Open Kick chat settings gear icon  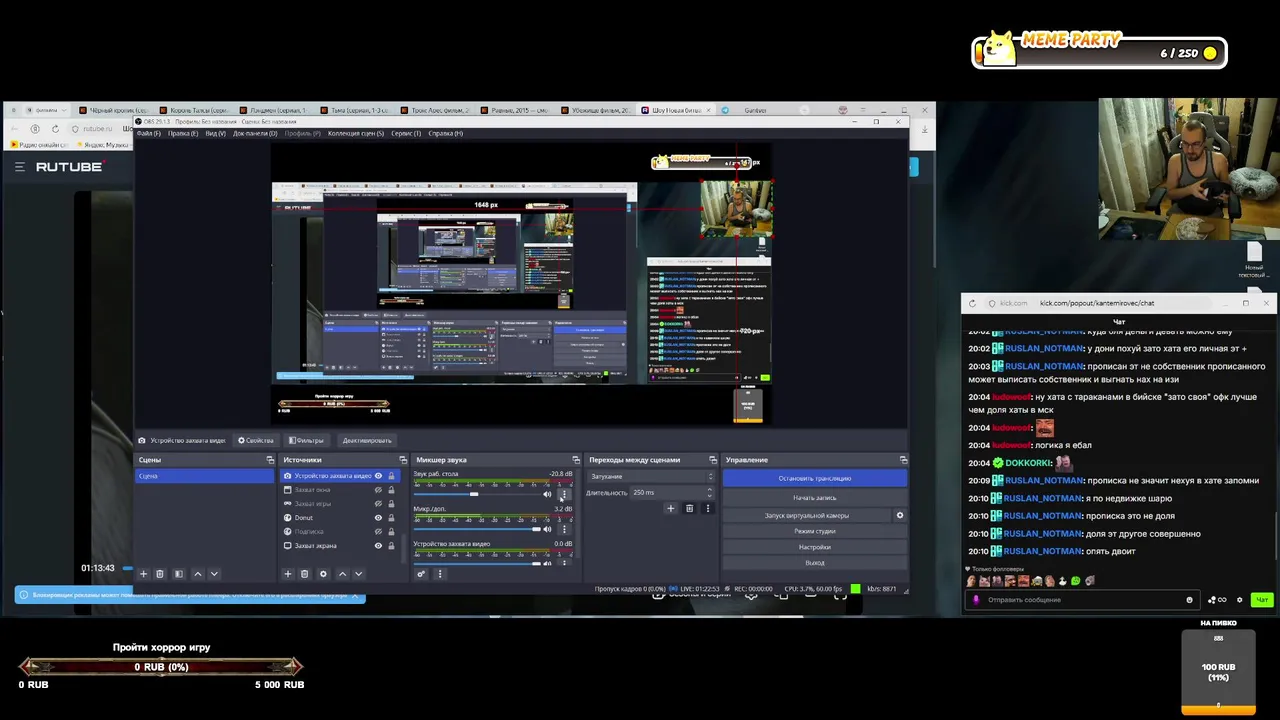pyautogui.click(x=1240, y=600)
